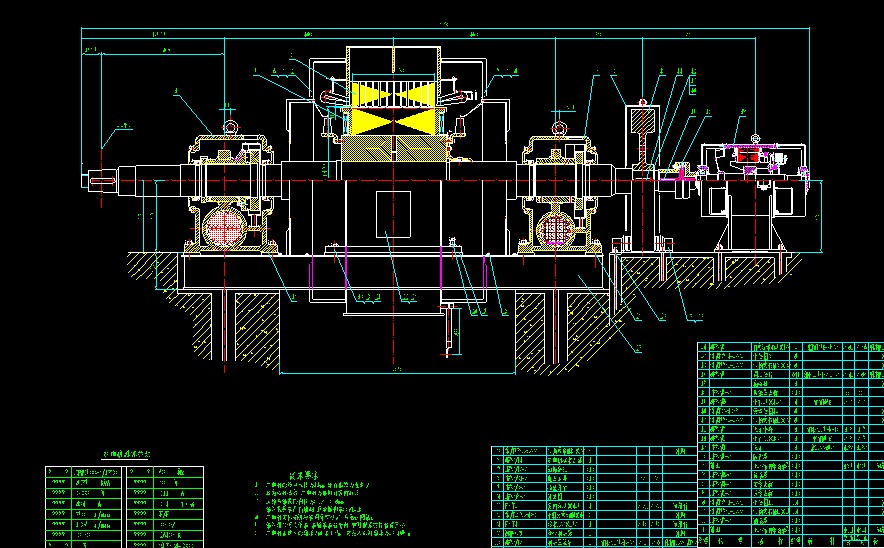Select the magenta coupling on the right shaft
This screenshot has width=884, height=548.
tap(683, 174)
